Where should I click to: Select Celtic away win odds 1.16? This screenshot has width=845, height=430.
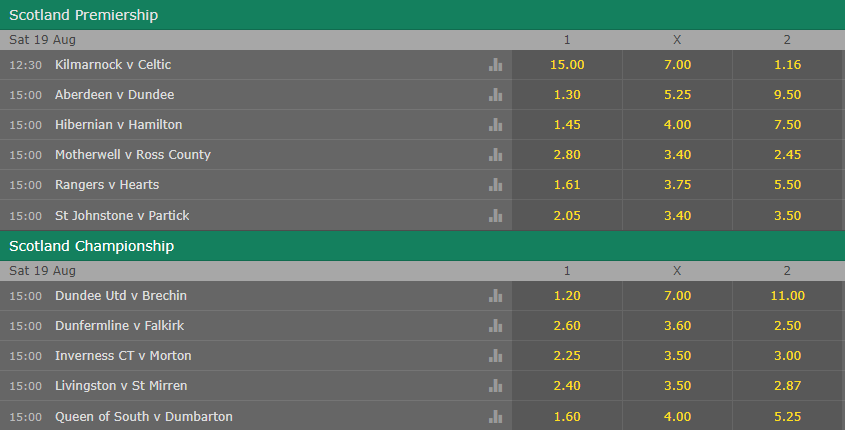788,65
